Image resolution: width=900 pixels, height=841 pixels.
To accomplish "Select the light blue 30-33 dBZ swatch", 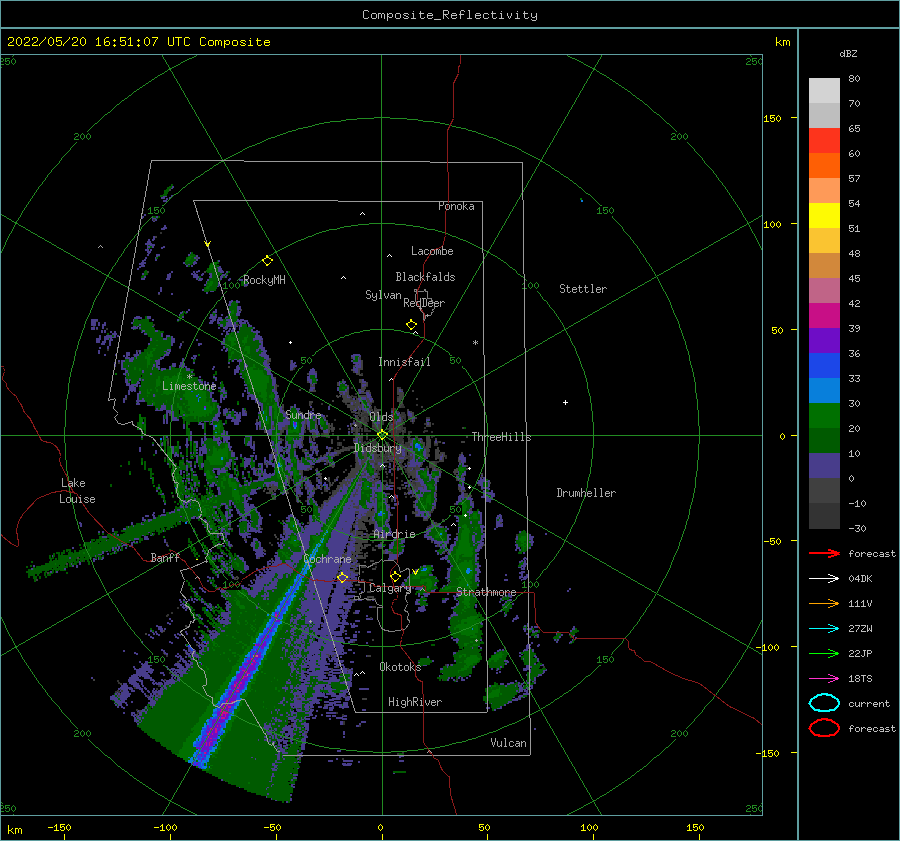I will pos(824,390).
